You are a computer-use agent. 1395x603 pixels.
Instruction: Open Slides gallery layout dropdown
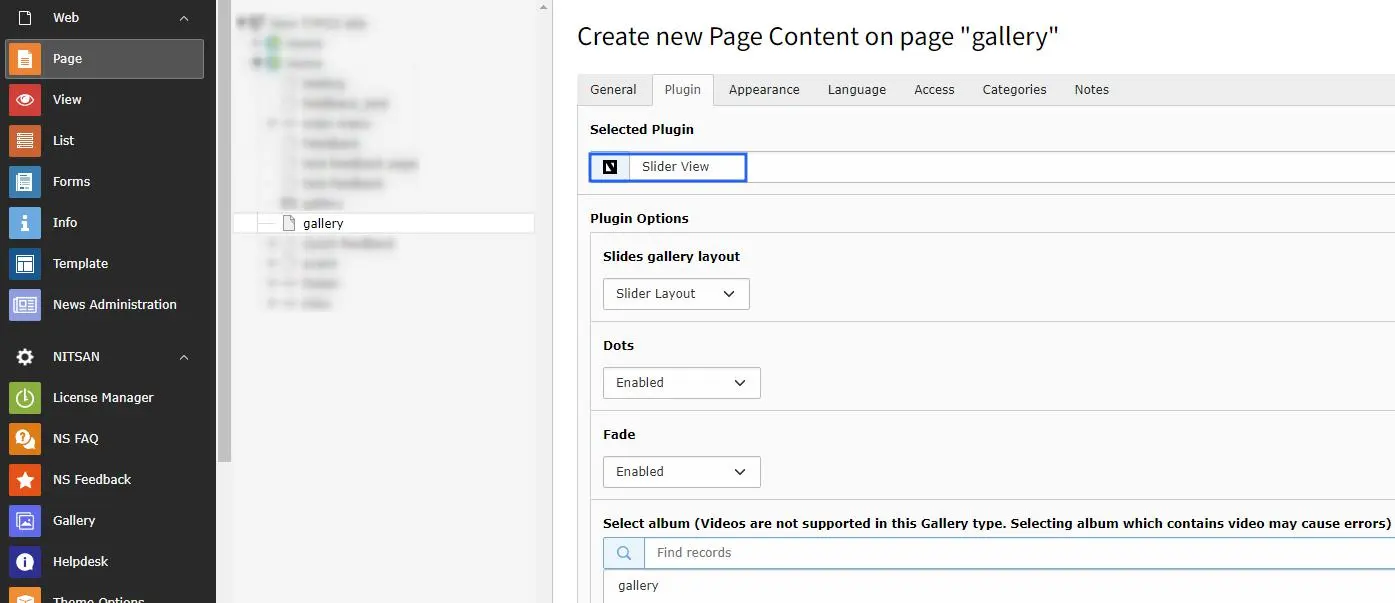676,294
